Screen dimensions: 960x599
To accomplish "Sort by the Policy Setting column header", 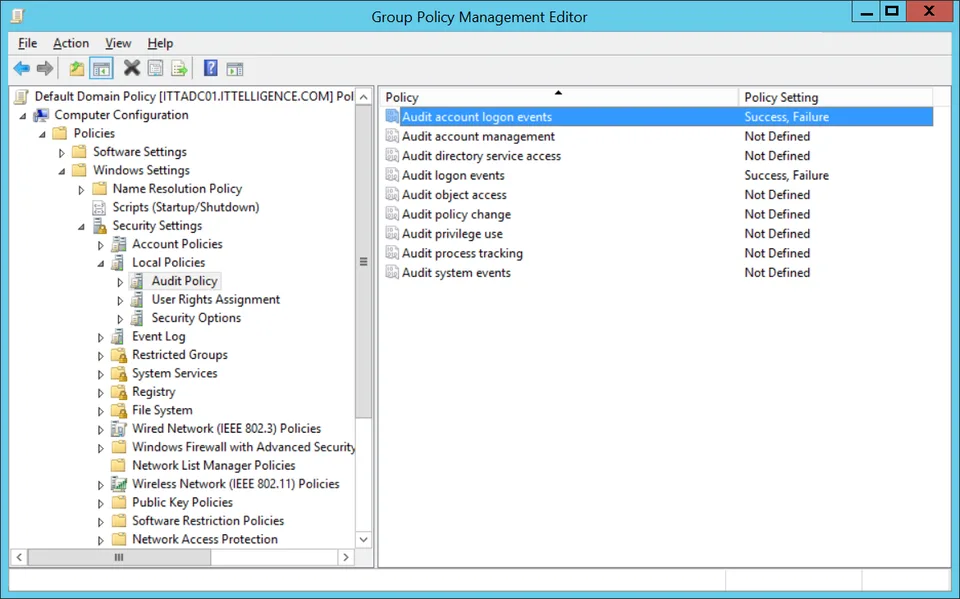I will (x=835, y=97).
